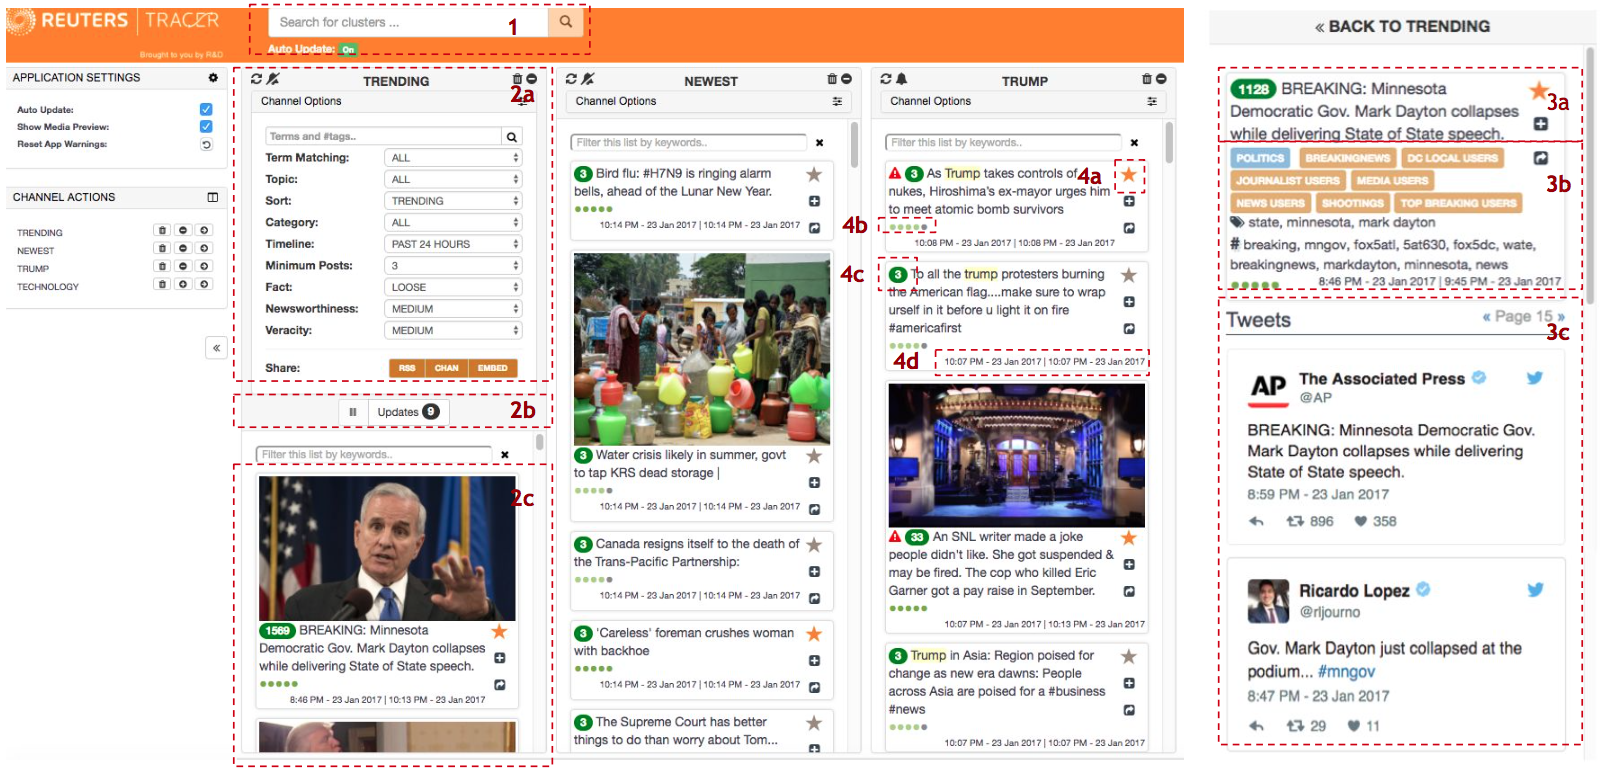Go back via 'BACK TO TRENDING' link
This screenshot has width=1602, height=779.
(1402, 27)
